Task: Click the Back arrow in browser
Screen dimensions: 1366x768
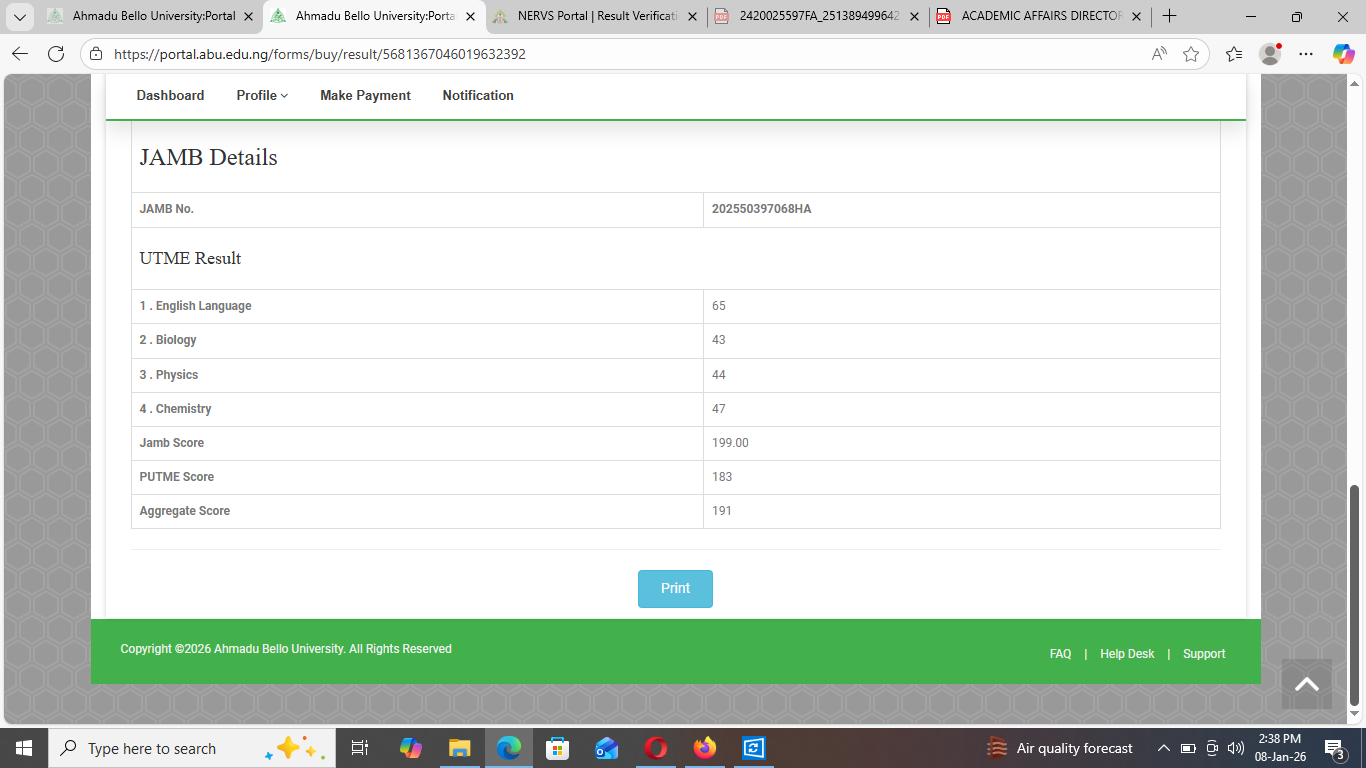Action: tap(20, 54)
